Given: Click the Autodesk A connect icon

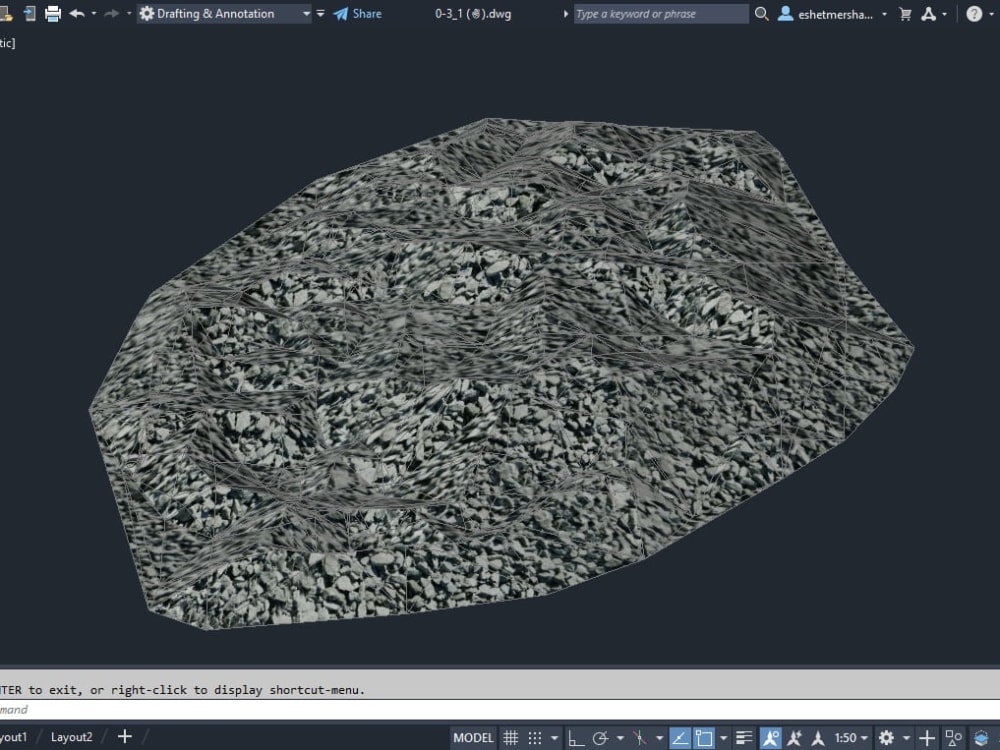Looking at the screenshot, I should [x=929, y=13].
